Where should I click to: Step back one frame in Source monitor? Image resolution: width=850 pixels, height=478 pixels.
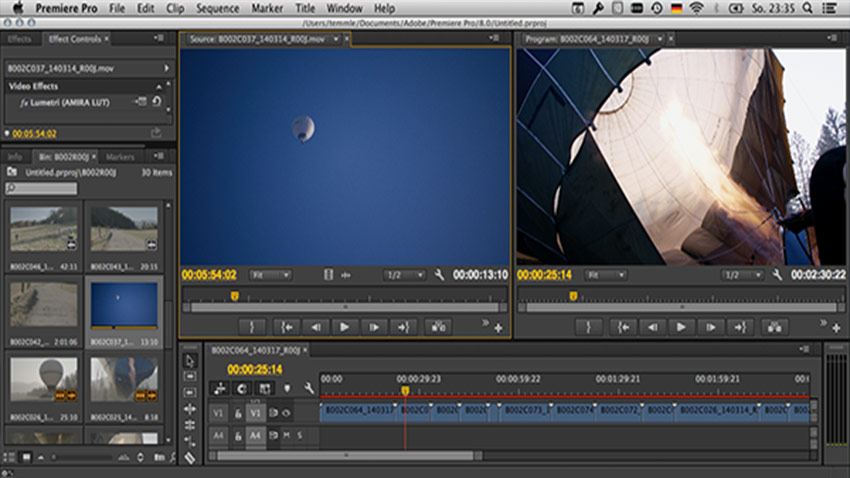coord(315,327)
